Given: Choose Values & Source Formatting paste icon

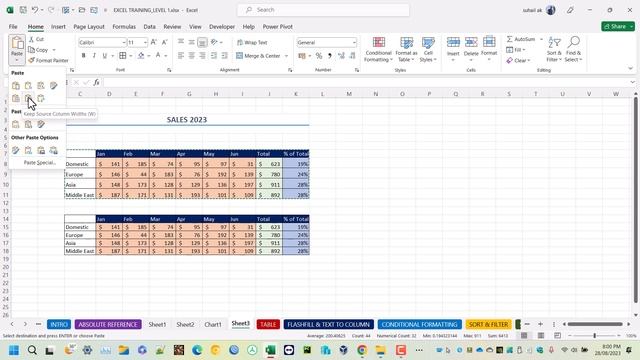Looking at the screenshot, I should 41,124.
